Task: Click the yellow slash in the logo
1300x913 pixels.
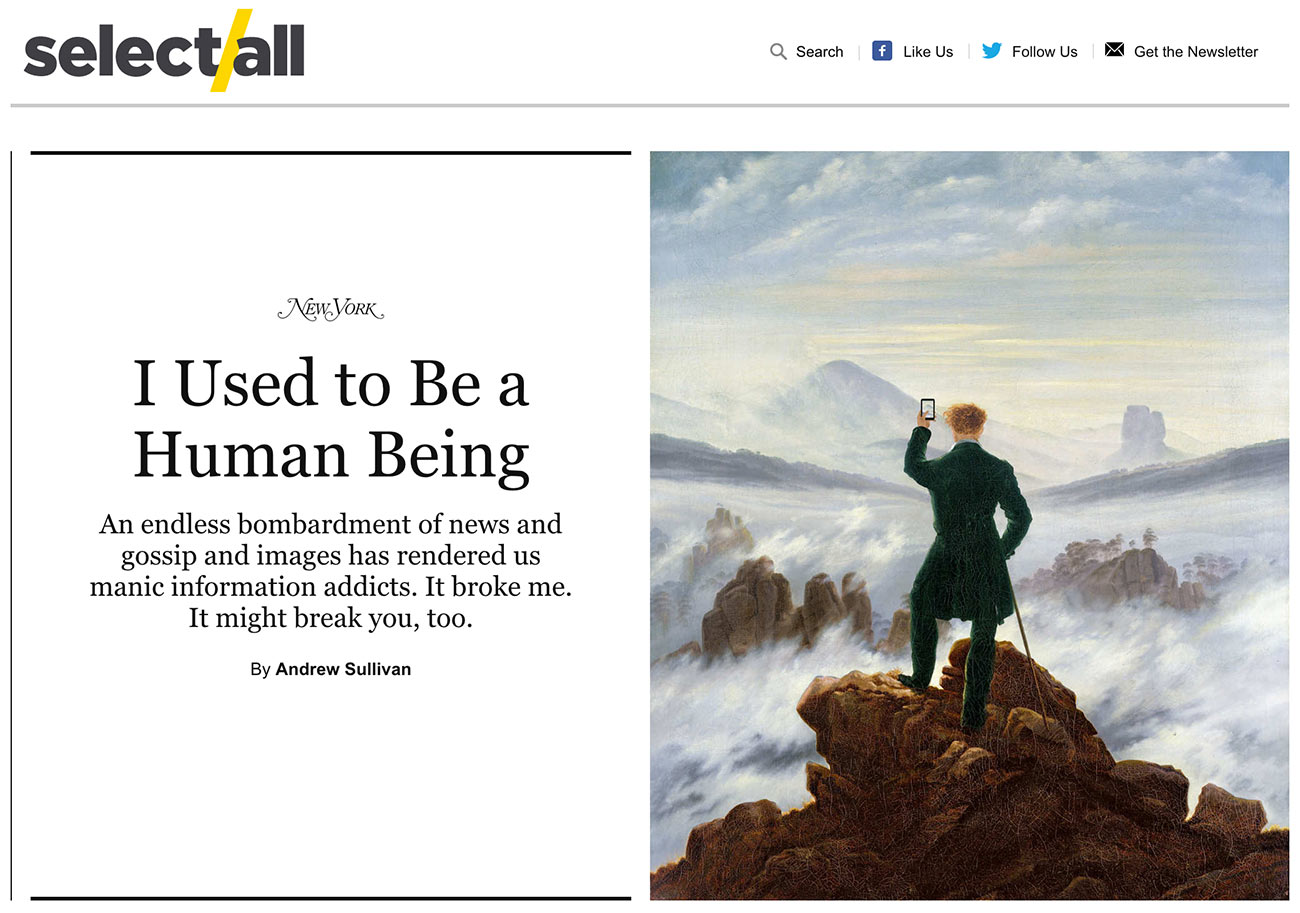Action: point(231,50)
